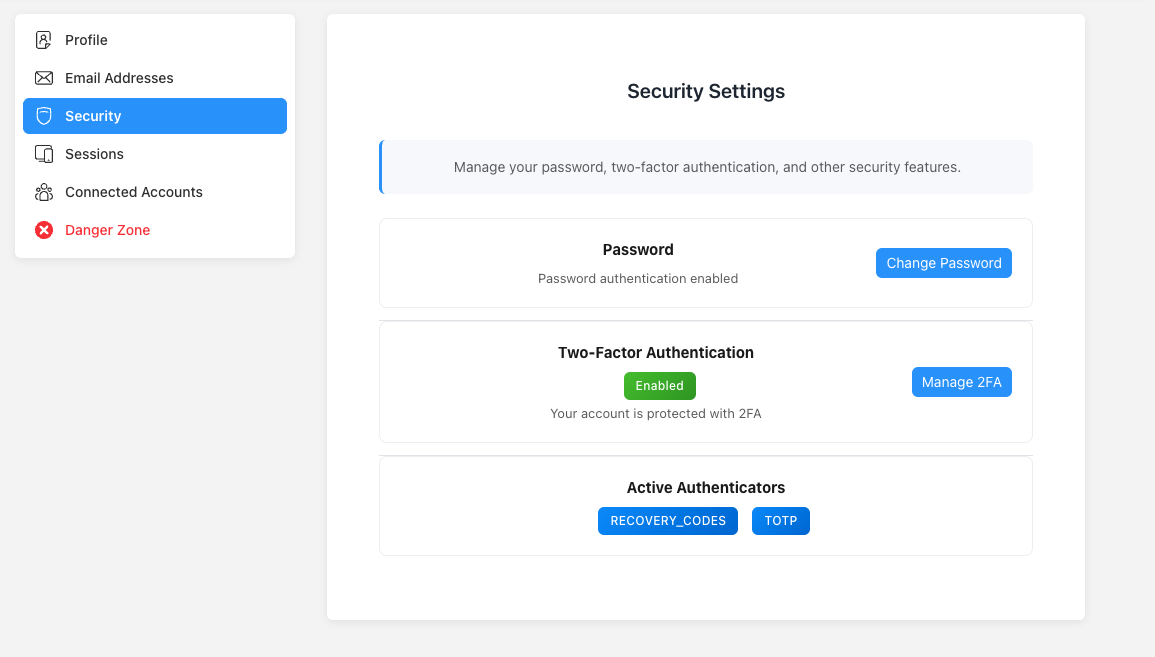Click the Change Password button

coord(943,263)
